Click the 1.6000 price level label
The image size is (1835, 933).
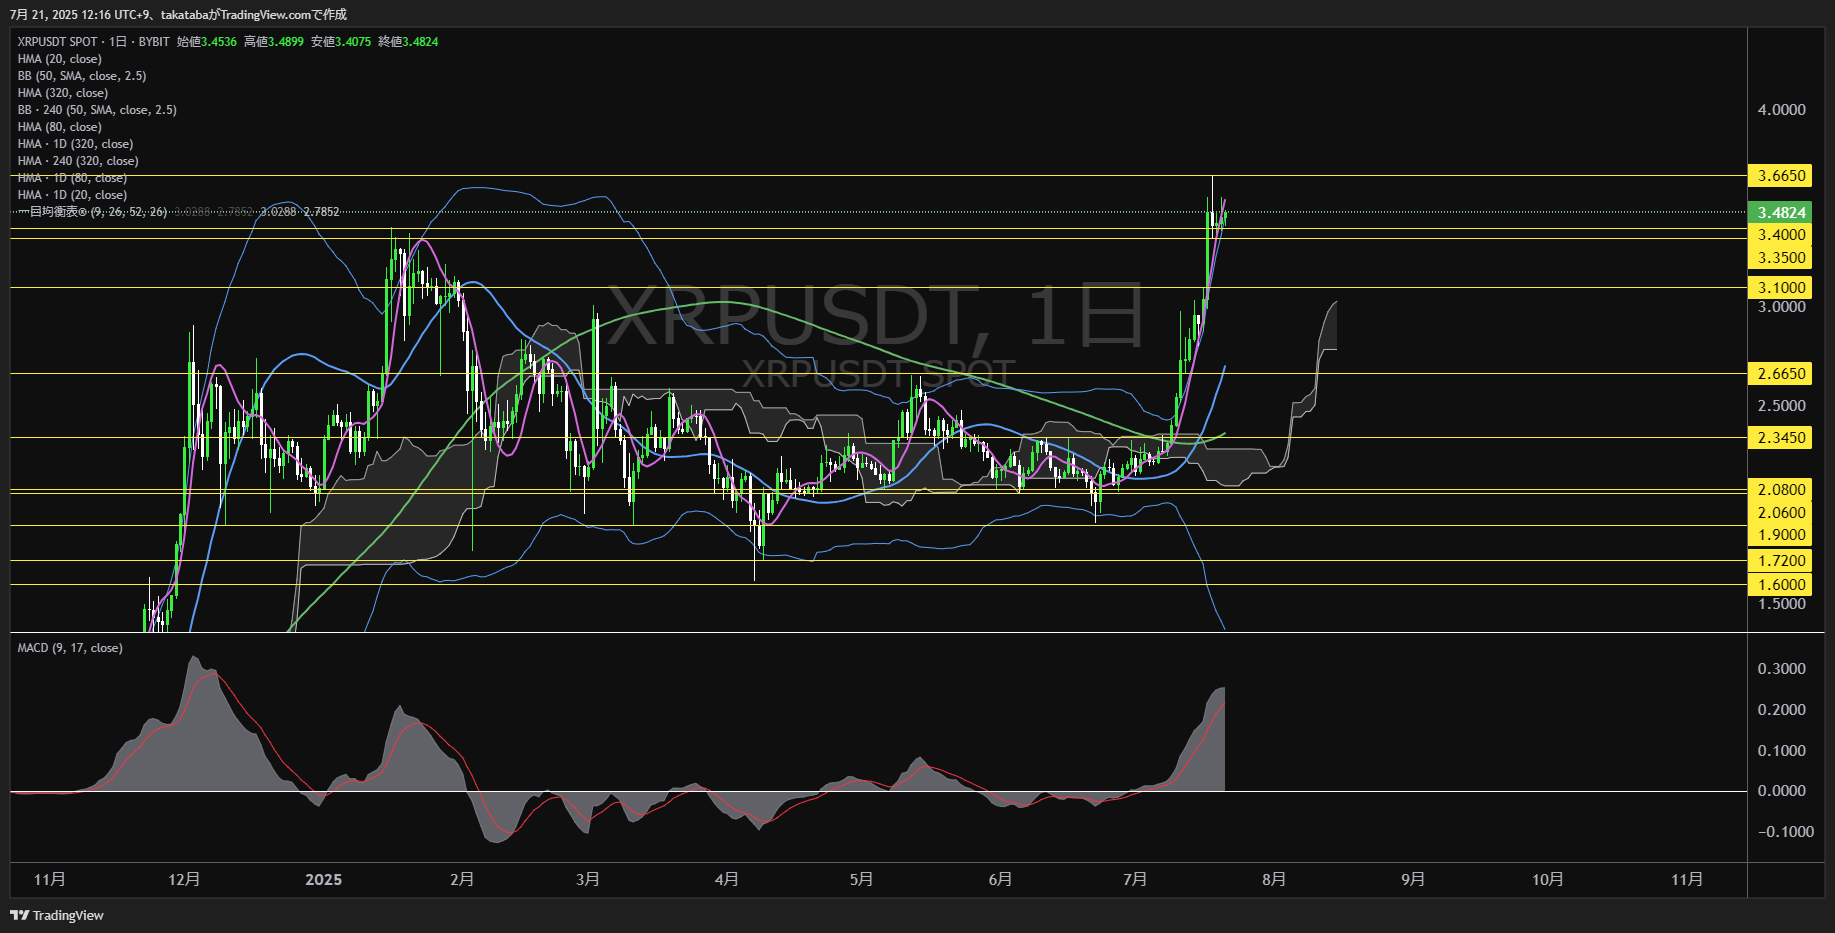point(1781,585)
